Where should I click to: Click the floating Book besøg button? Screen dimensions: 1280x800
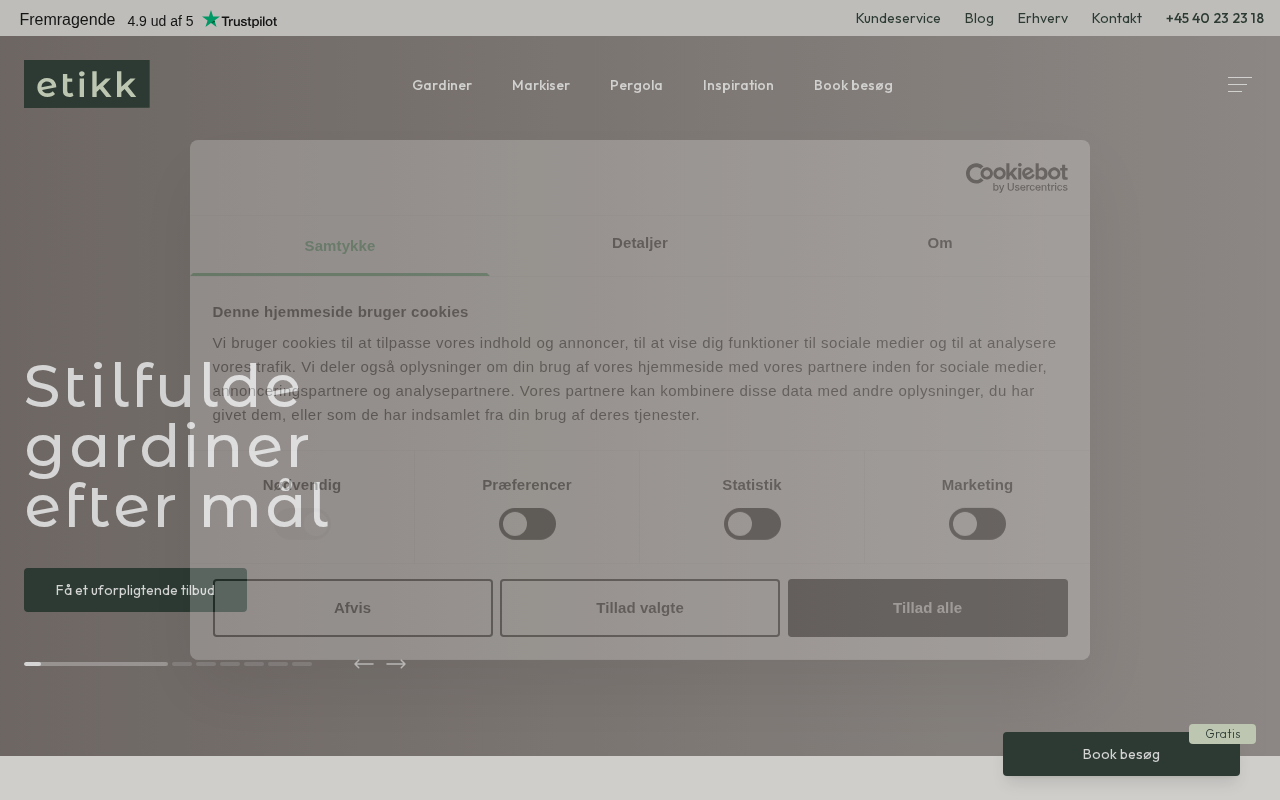point(1121,754)
